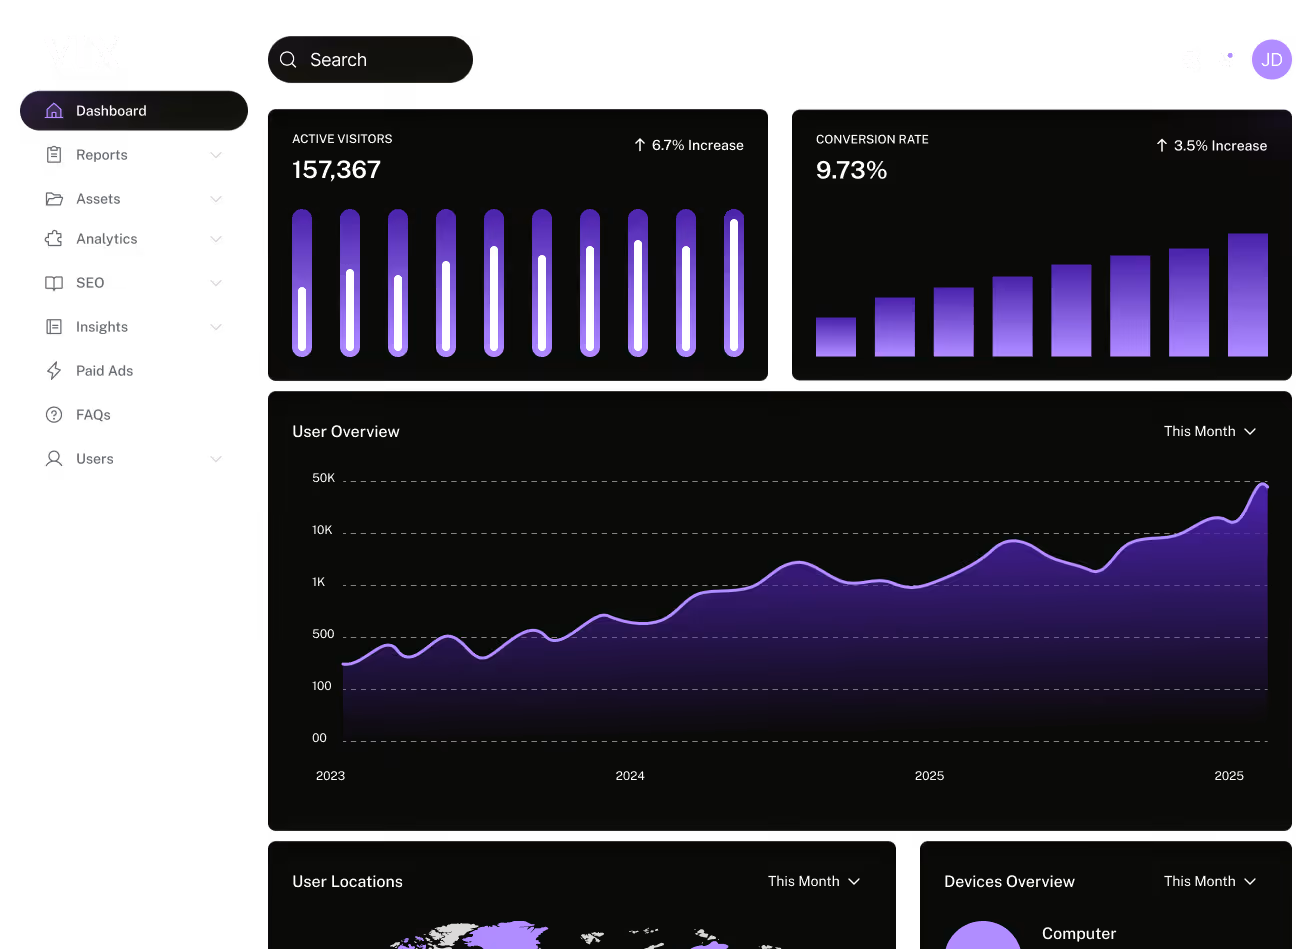Expand the Users submenu chevron

[x=216, y=459]
